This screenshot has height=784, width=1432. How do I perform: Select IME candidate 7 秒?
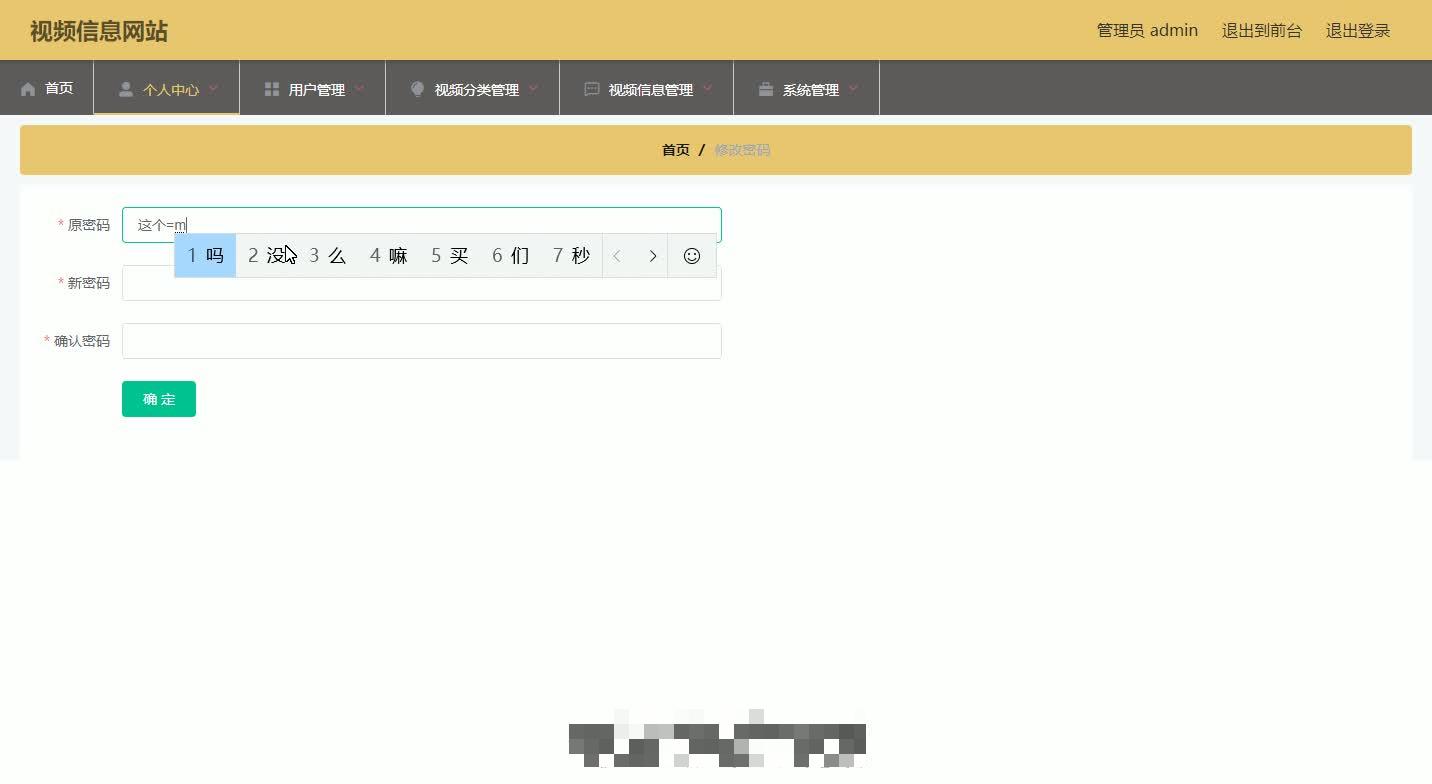(572, 256)
